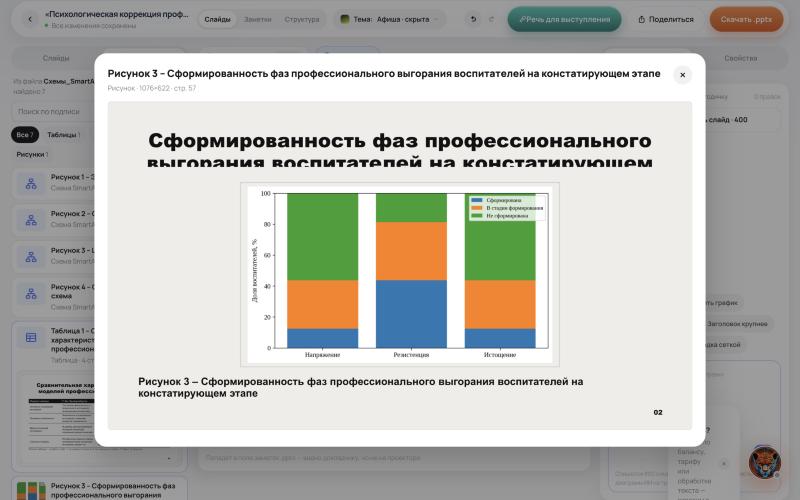
Task: Click the diagram icon of Рисунок 2
Action: pyautogui.click(x=31, y=220)
